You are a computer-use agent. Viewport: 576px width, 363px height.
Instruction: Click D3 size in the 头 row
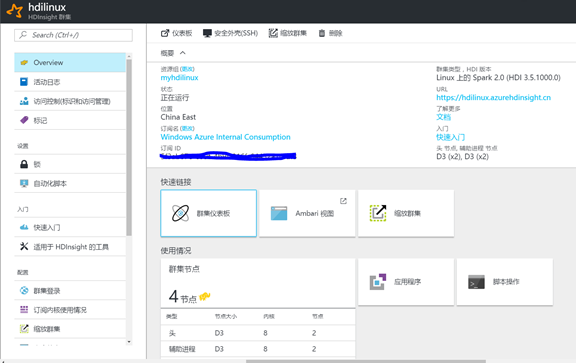(219, 333)
